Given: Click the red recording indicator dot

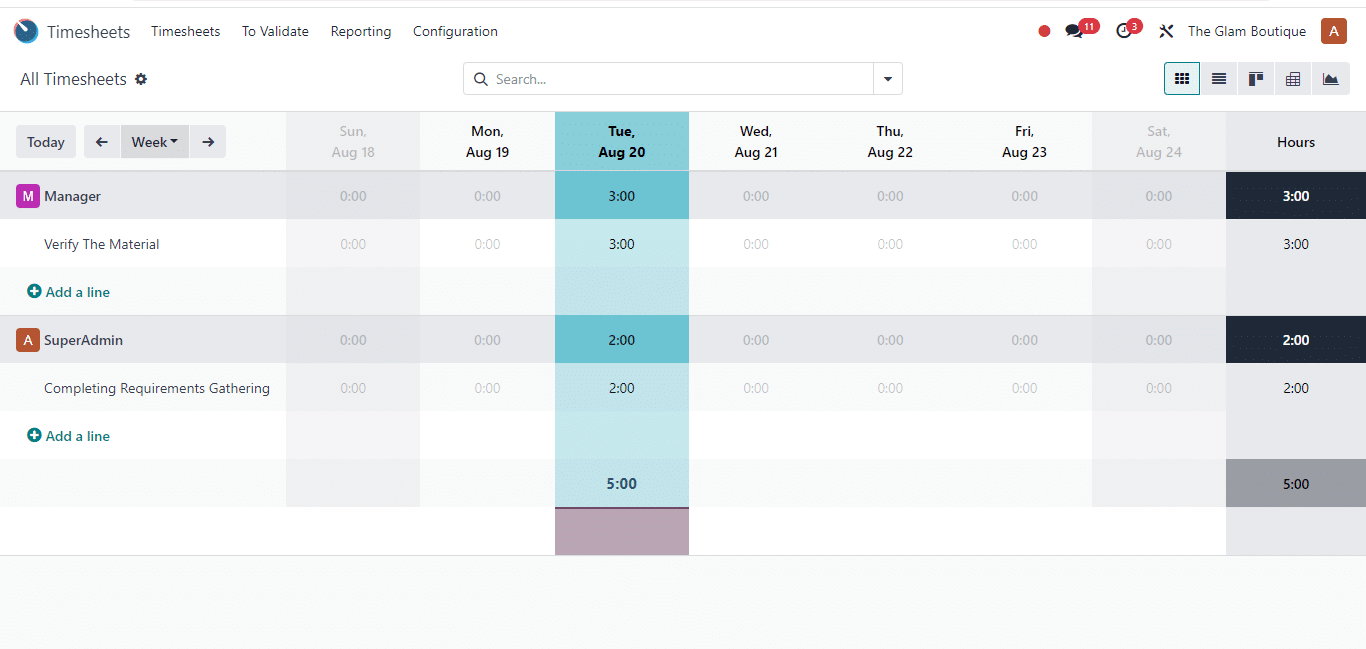Looking at the screenshot, I should [x=1044, y=31].
